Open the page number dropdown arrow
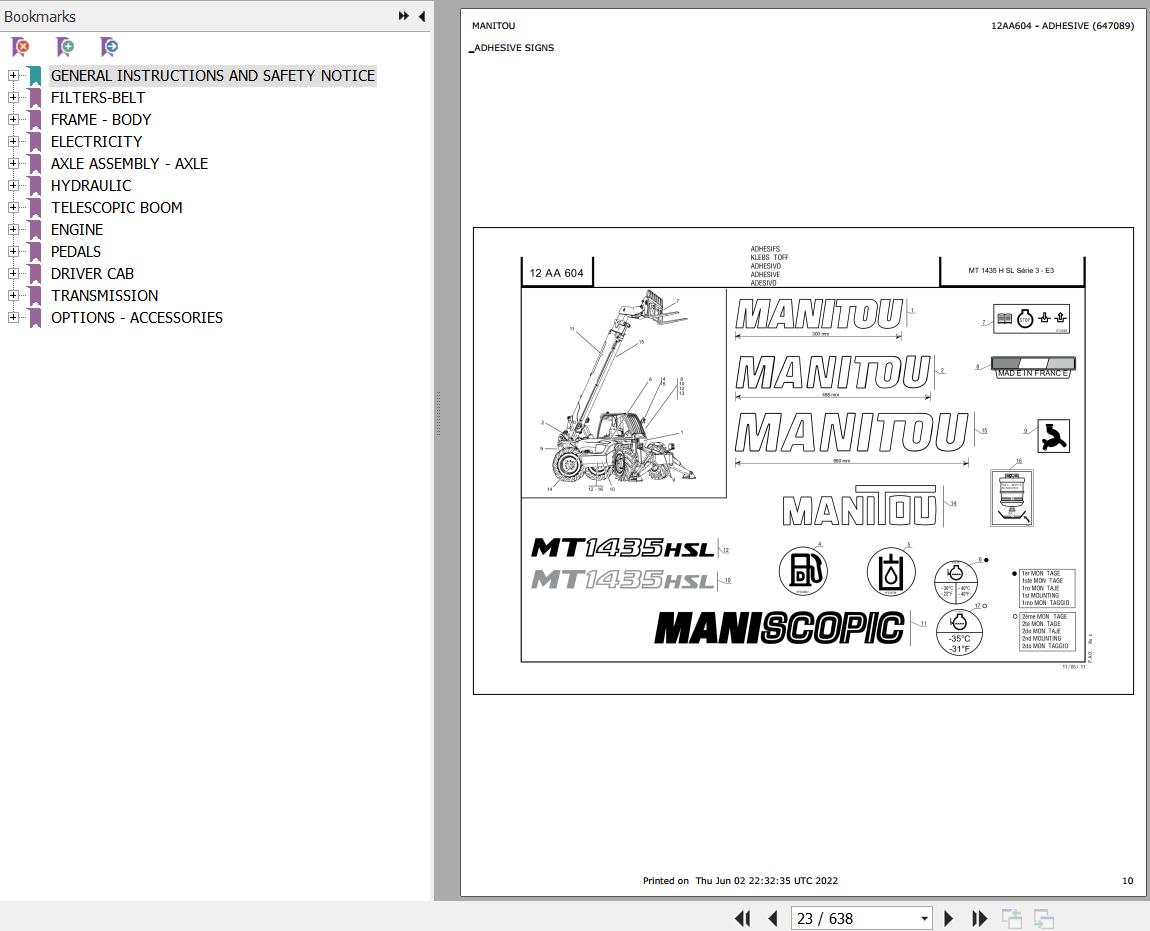The image size is (1150, 931). coord(924,919)
